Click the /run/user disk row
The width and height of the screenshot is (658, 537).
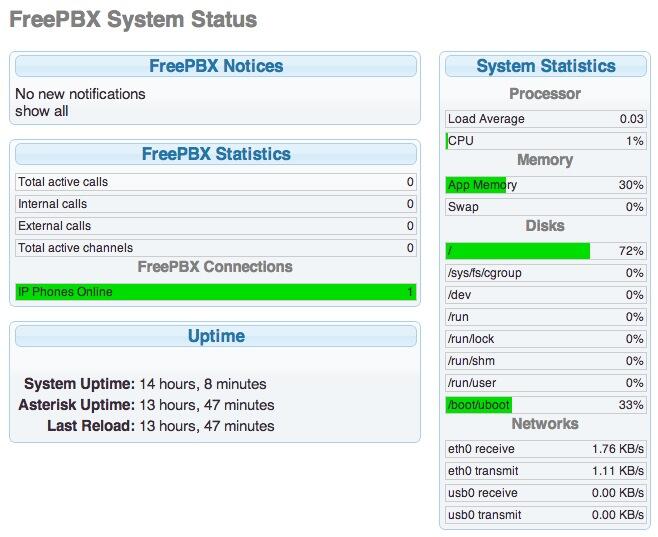point(546,383)
